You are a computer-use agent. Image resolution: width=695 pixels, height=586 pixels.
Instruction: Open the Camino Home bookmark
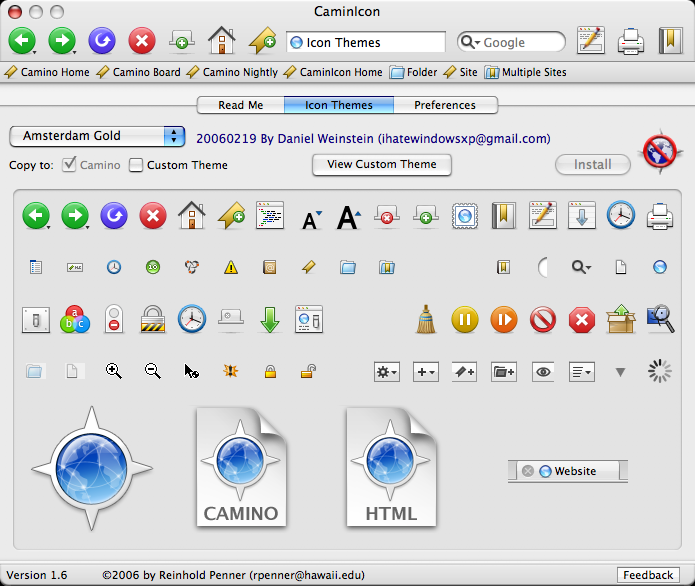point(47,72)
